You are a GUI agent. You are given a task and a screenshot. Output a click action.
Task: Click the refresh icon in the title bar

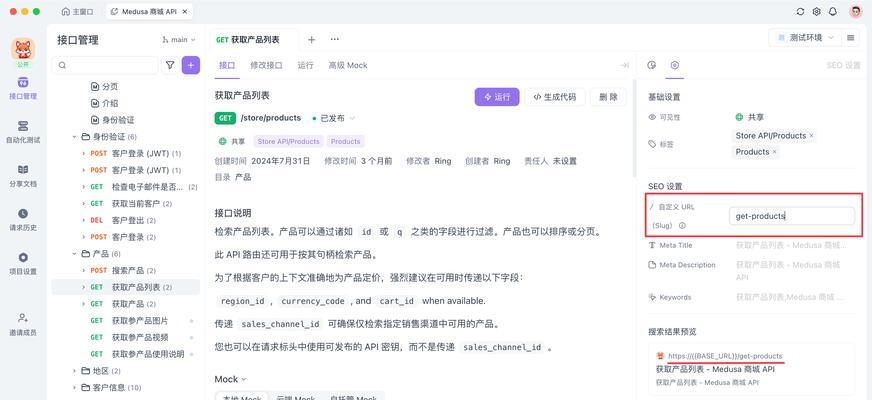pyautogui.click(x=800, y=11)
